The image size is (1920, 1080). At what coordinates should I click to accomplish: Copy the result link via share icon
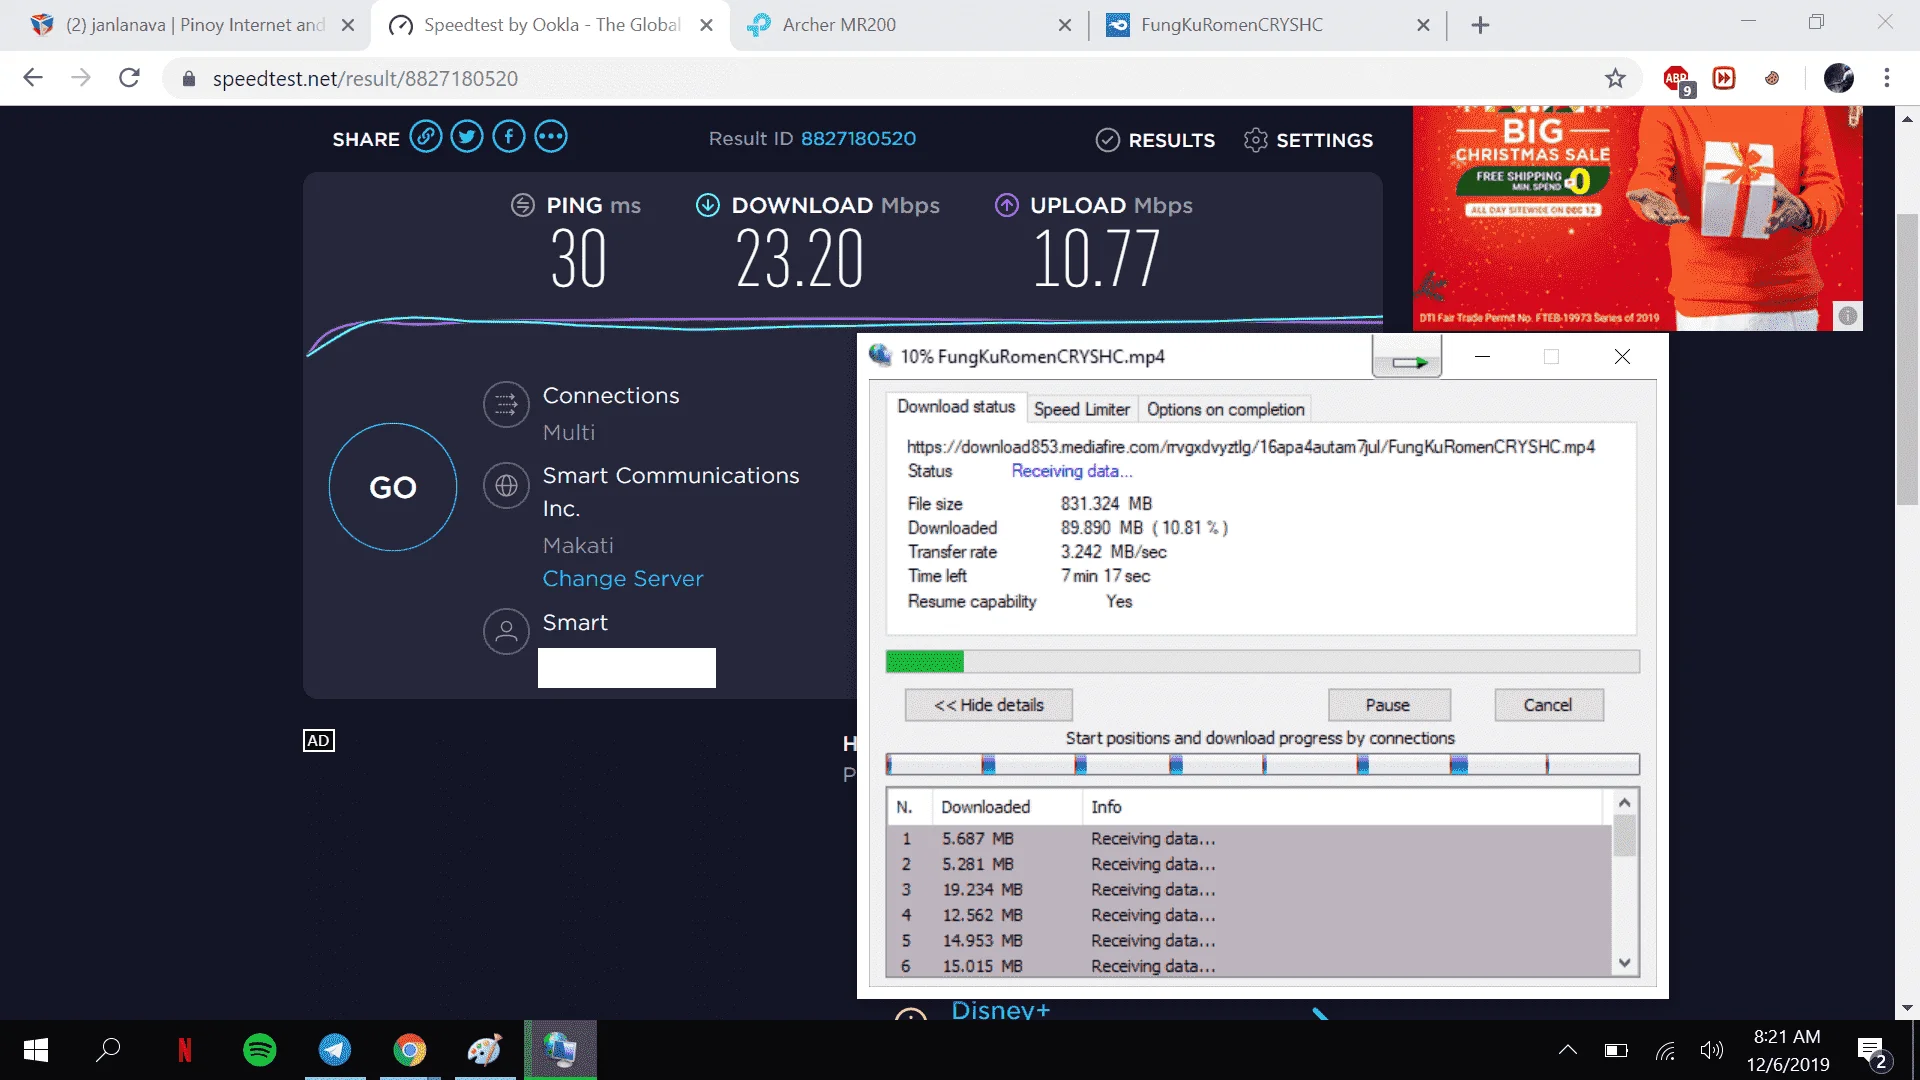(426, 137)
